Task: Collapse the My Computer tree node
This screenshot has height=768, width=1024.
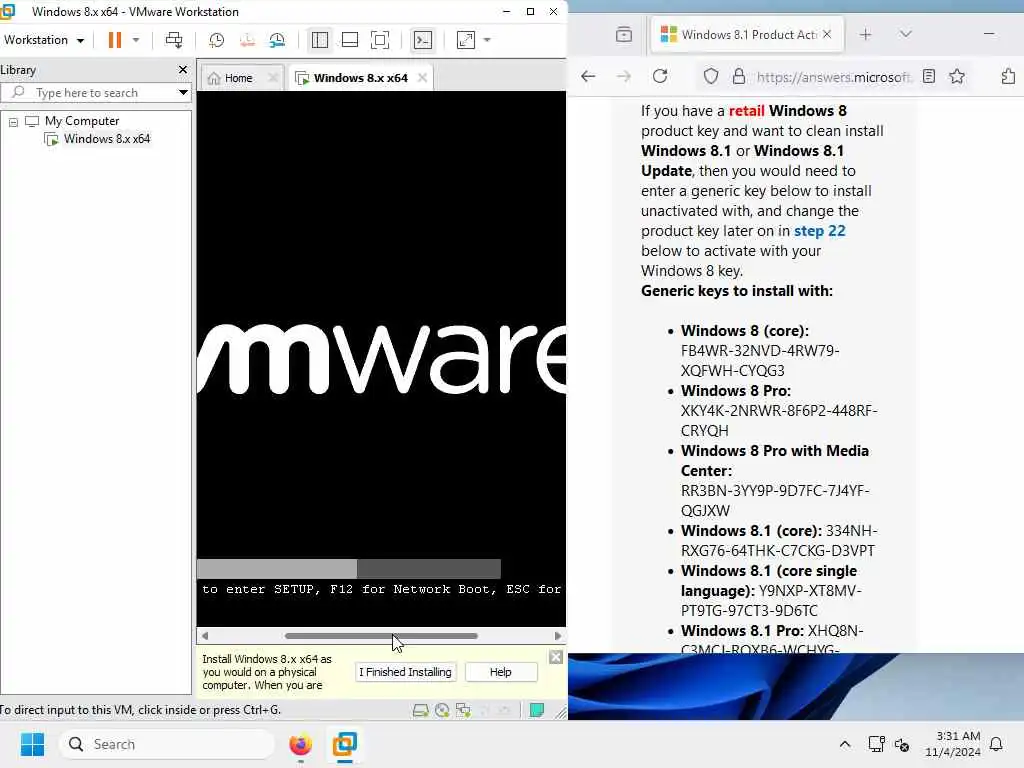Action: [13, 121]
